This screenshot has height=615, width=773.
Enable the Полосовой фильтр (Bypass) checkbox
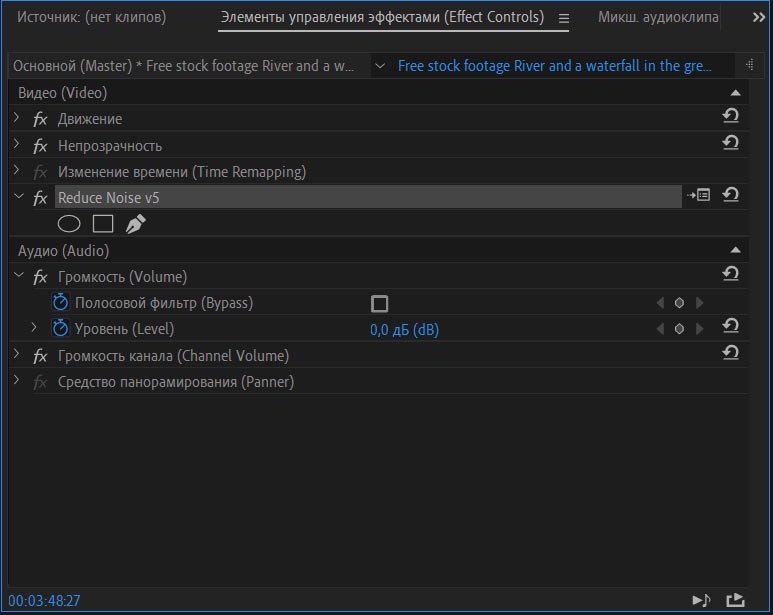coord(379,303)
